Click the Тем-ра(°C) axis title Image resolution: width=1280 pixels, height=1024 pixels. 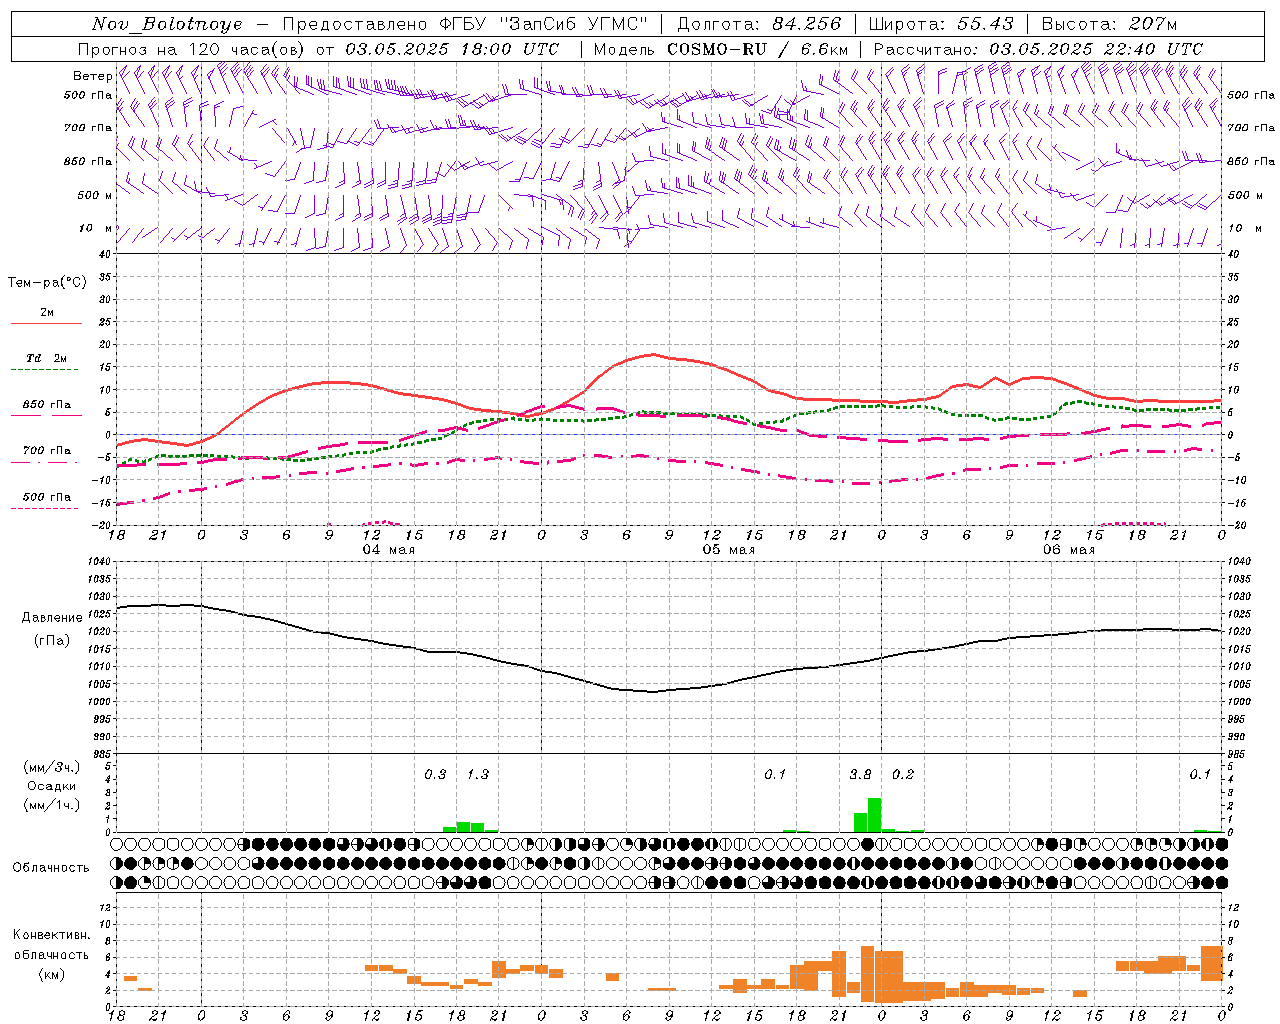pos(47,283)
